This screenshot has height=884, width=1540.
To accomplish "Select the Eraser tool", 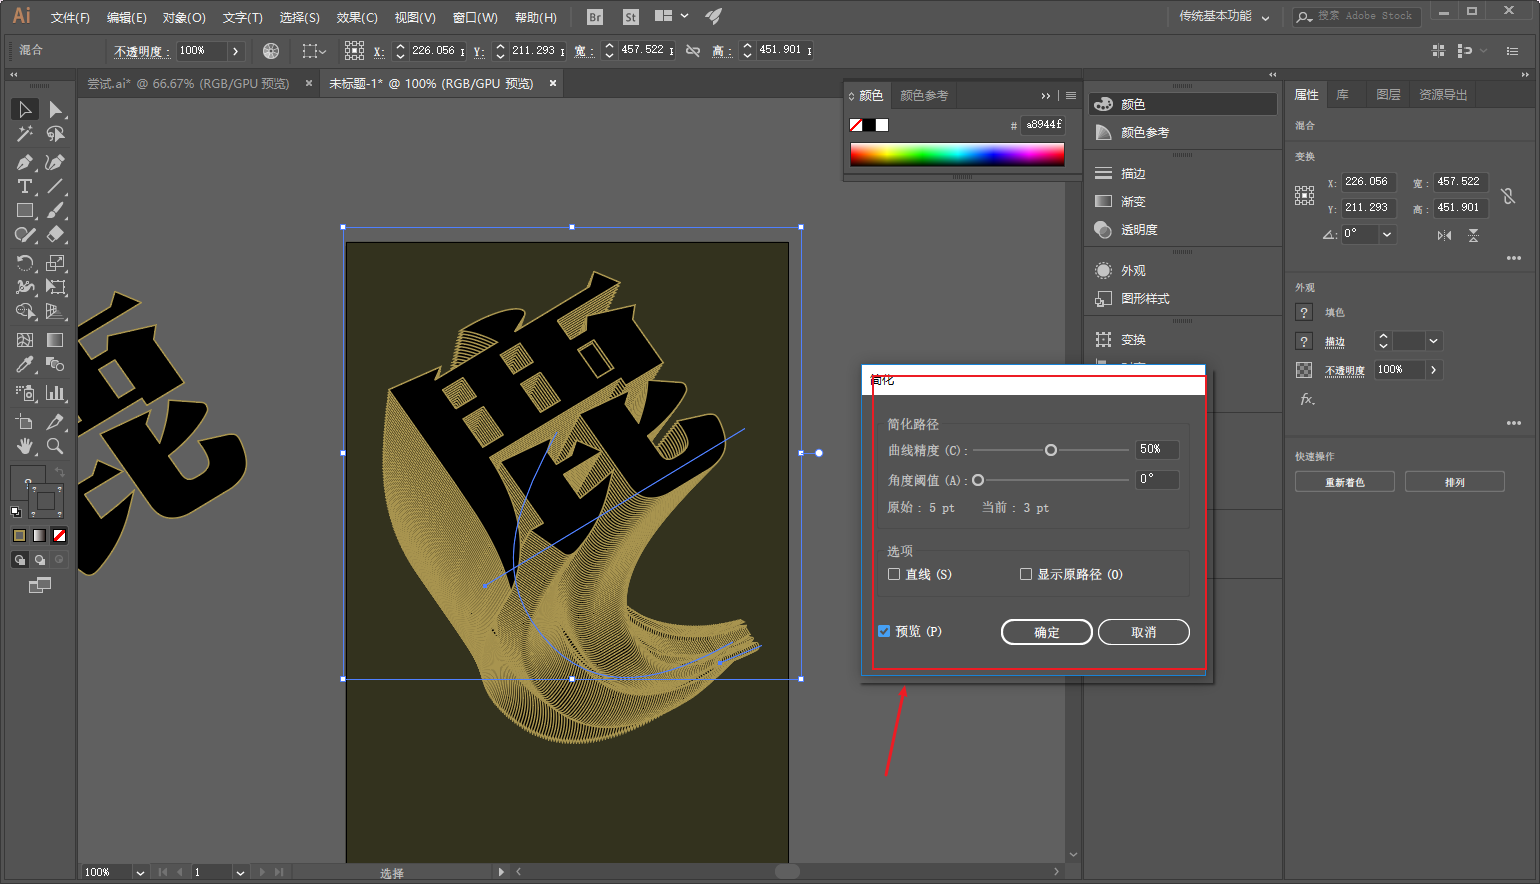I will (x=55, y=235).
